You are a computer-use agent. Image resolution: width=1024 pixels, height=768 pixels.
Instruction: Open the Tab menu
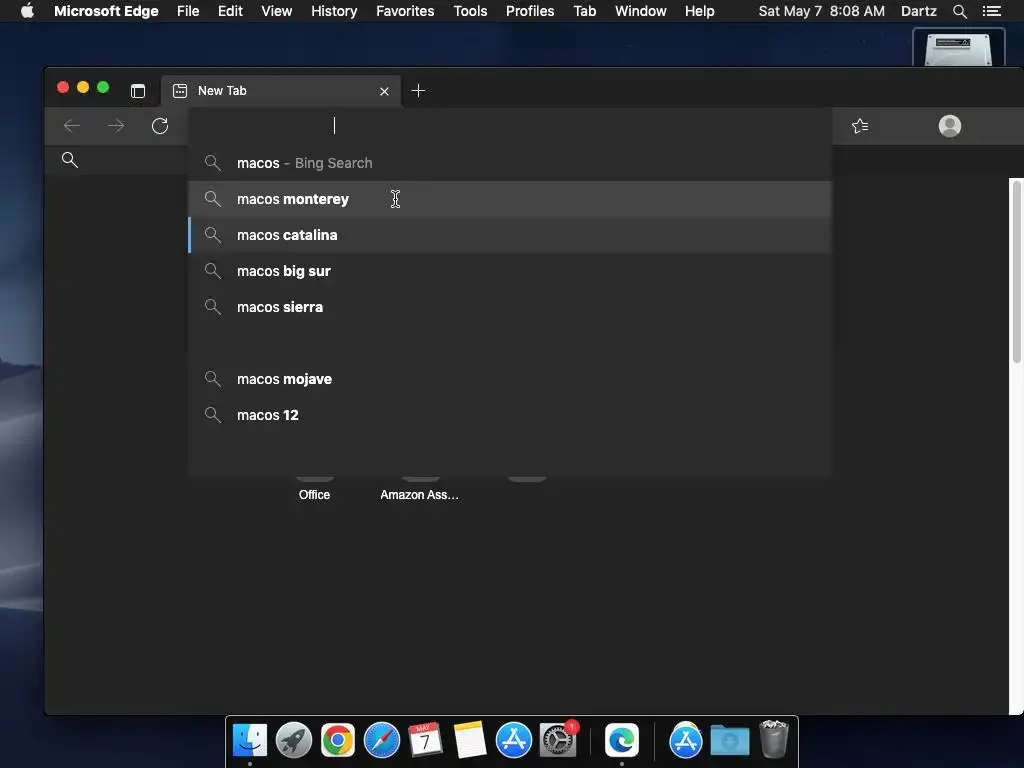584,11
